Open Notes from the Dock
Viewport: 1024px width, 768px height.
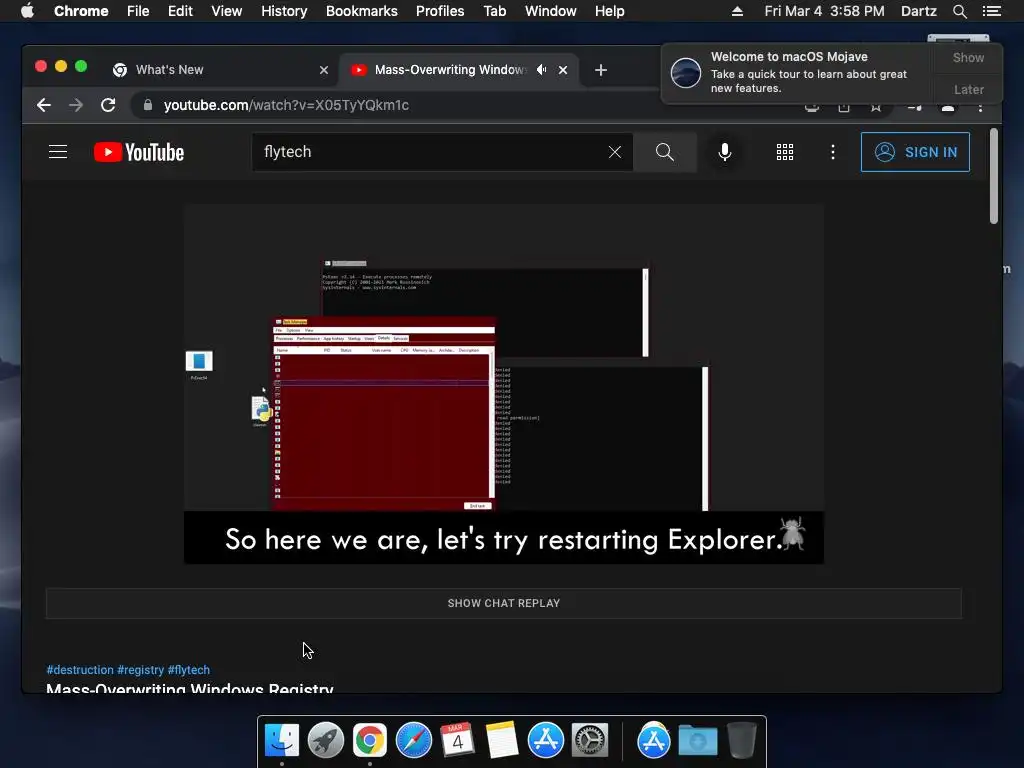(502, 740)
